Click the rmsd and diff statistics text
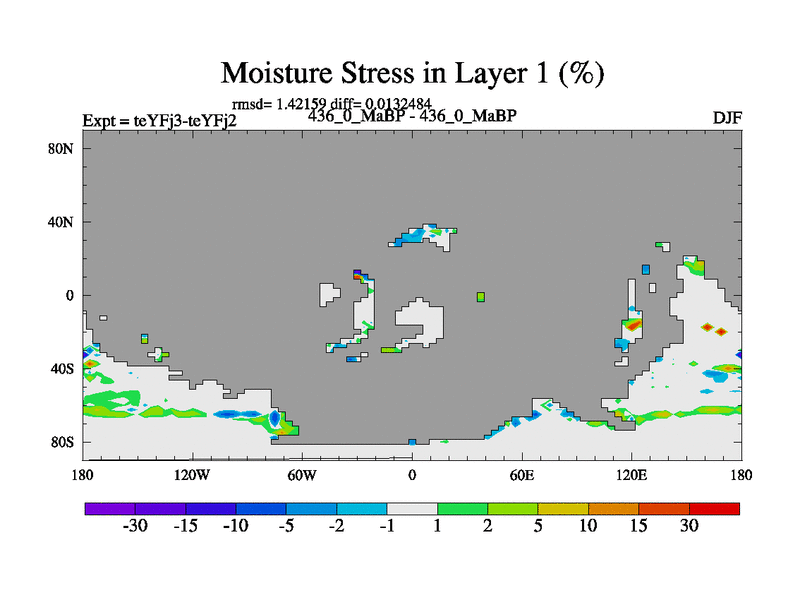The height and width of the screenshot is (600, 800). (x=331, y=104)
